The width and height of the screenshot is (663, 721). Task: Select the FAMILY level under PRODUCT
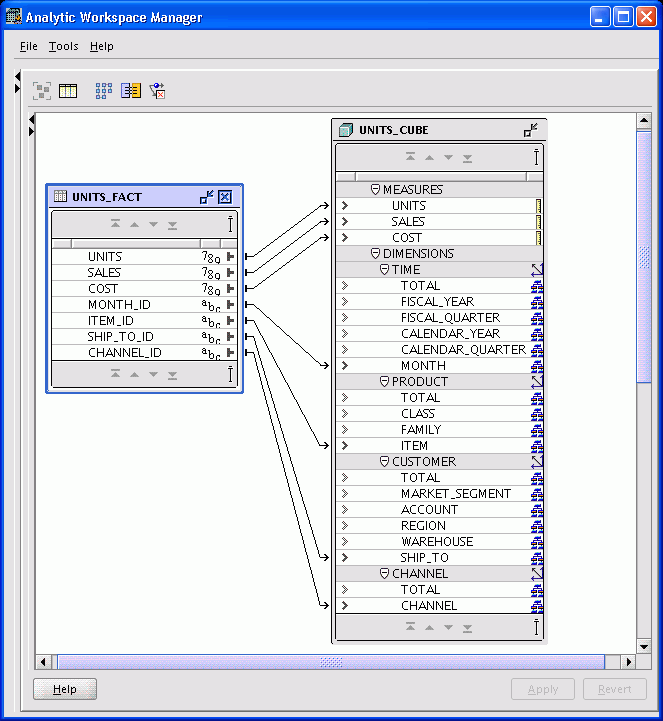pos(439,430)
